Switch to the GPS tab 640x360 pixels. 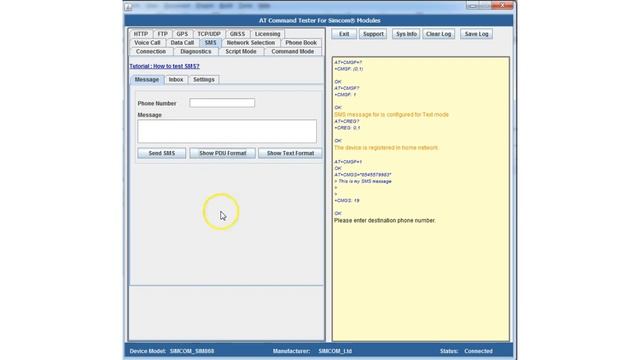[182, 34]
